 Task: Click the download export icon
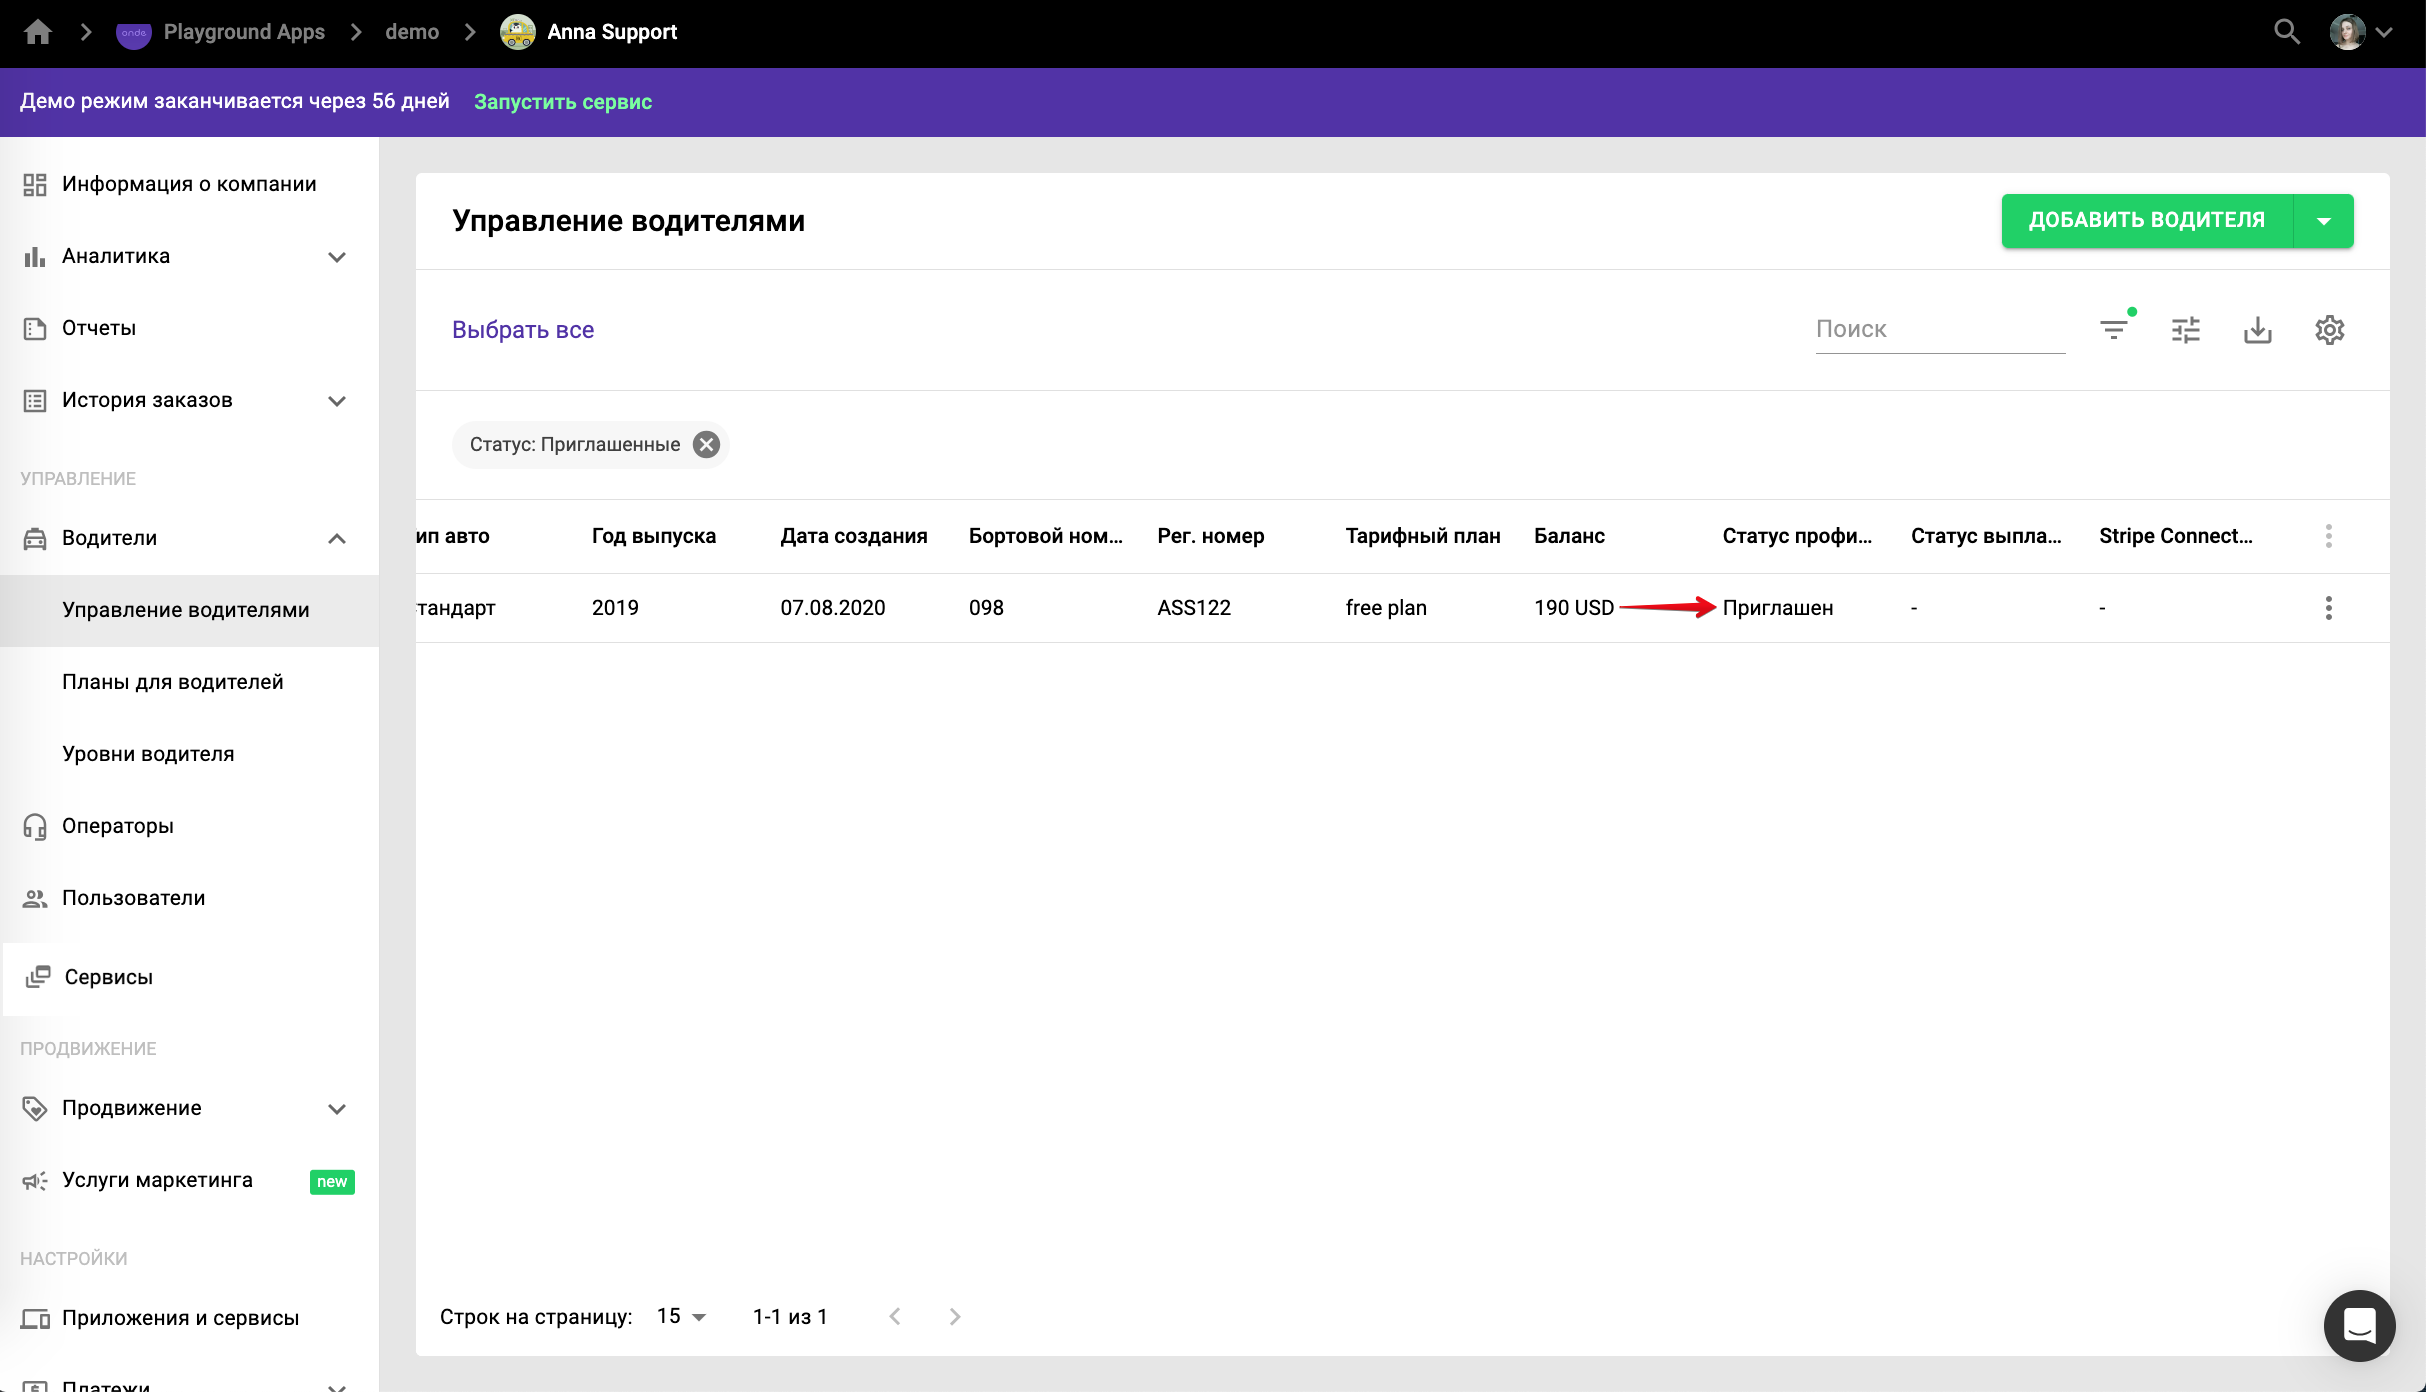pos(2257,329)
